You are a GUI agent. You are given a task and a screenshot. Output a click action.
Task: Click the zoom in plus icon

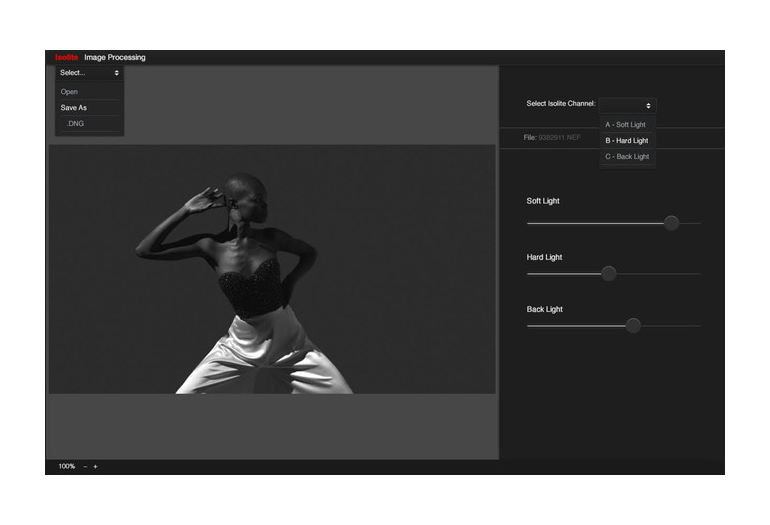click(x=96, y=466)
